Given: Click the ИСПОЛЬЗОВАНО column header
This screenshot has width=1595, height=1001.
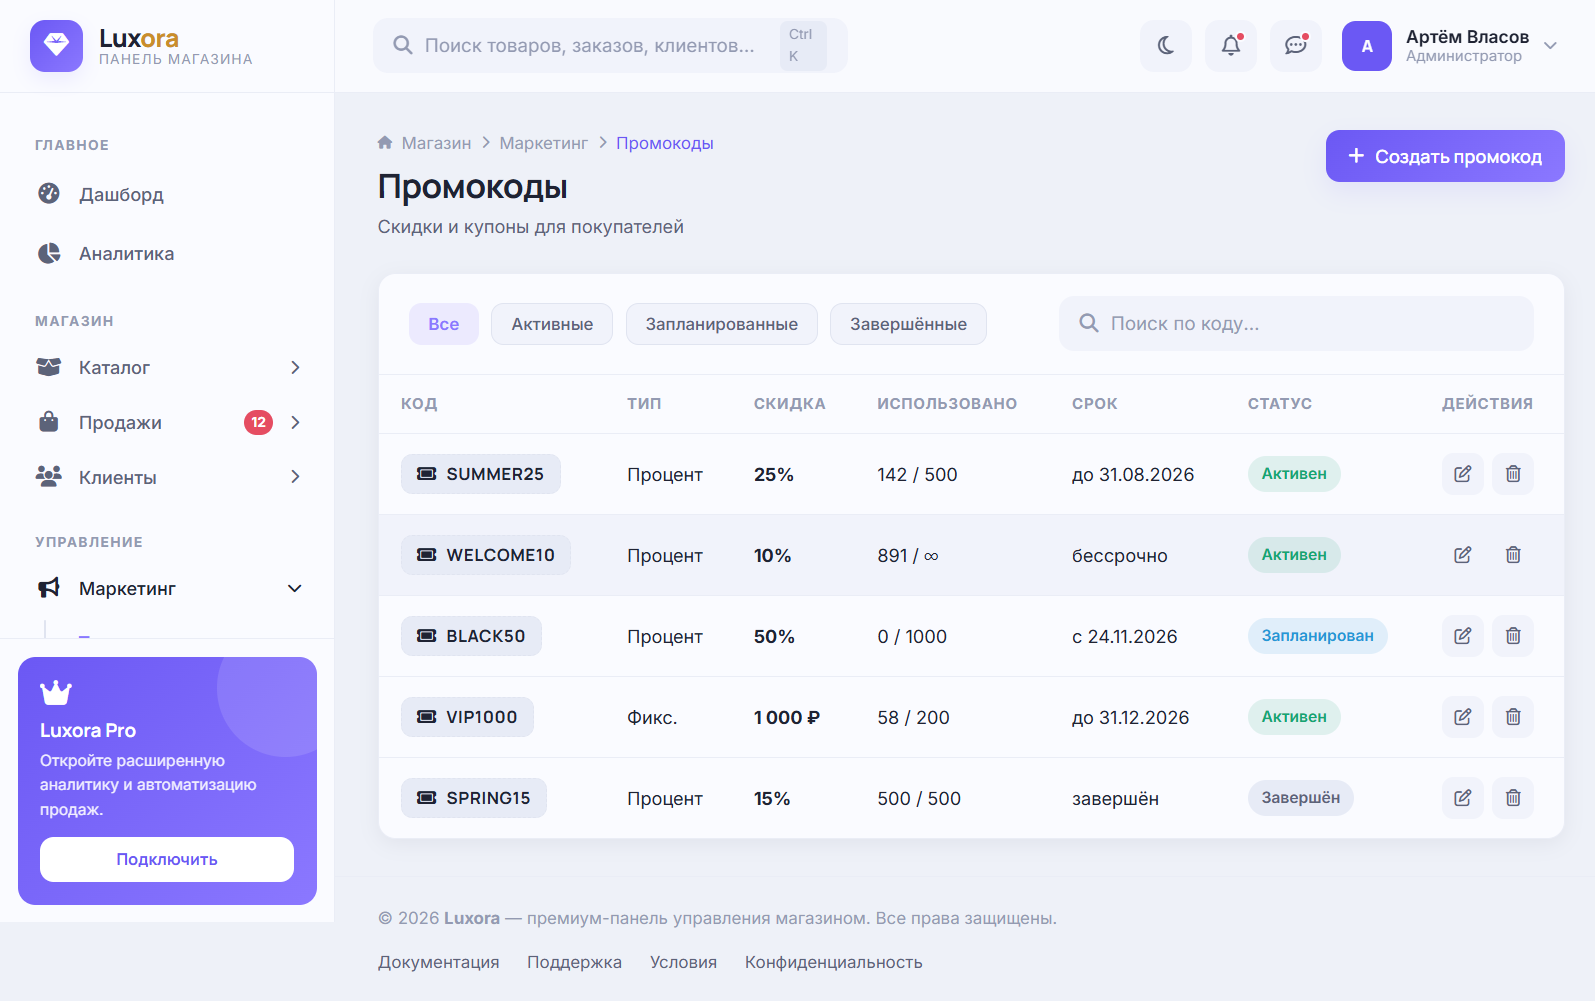Looking at the screenshot, I should (x=947, y=404).
